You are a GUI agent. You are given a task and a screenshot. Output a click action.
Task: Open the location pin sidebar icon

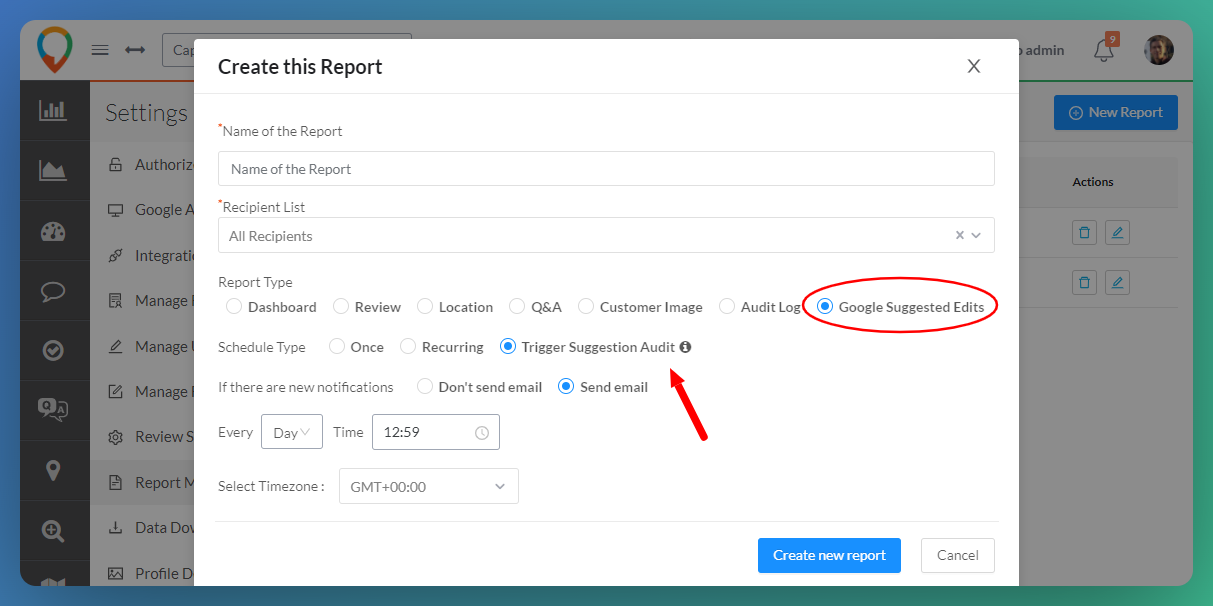[53, 470]
